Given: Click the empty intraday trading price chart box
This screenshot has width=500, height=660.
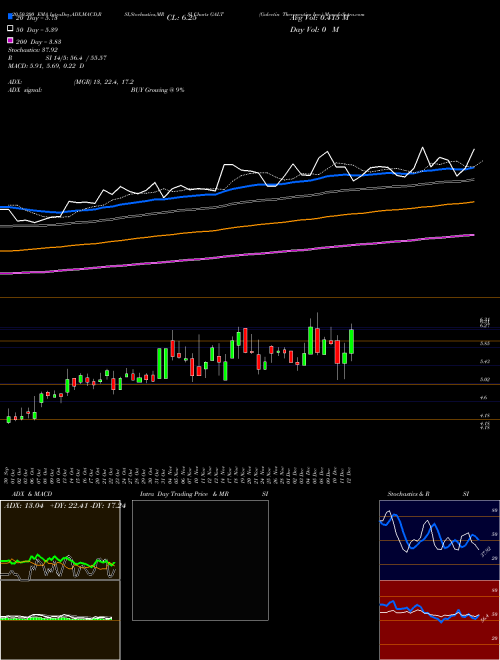Looking at the screenshot, I should coord(200,560).
